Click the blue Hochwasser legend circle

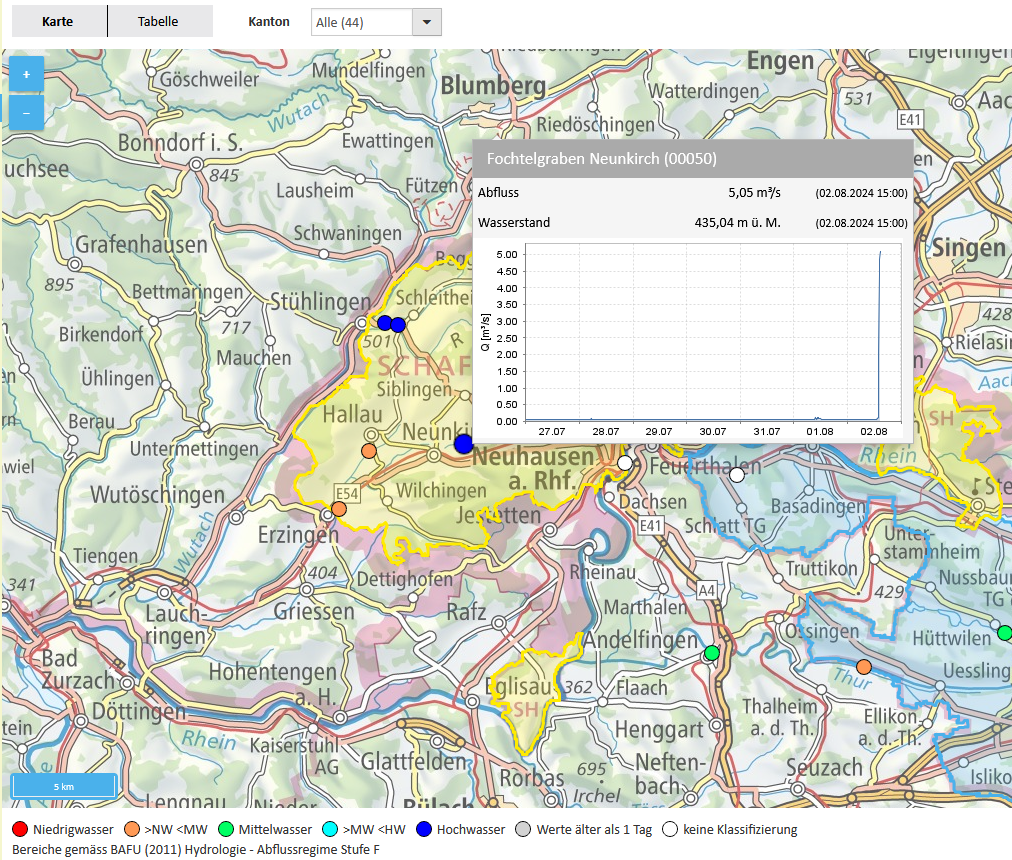(x=423, y=829)
